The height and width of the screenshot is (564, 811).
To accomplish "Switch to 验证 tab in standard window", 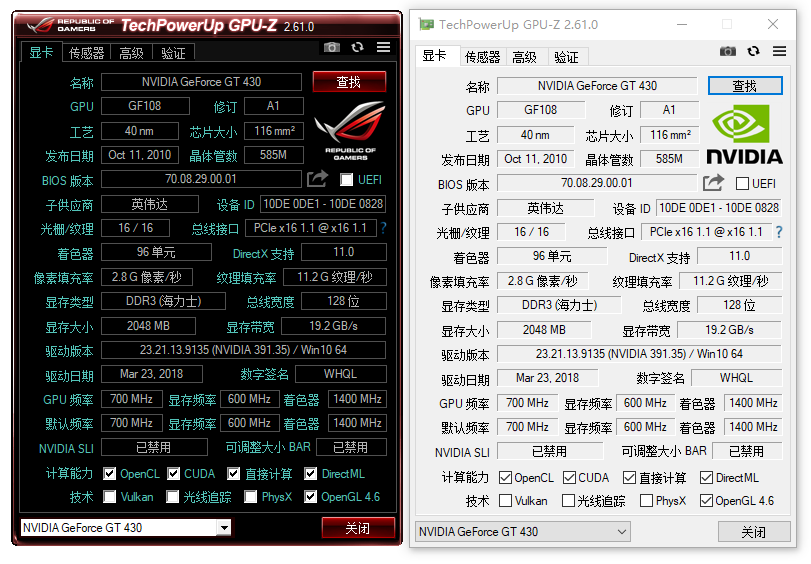I will 567,57.
